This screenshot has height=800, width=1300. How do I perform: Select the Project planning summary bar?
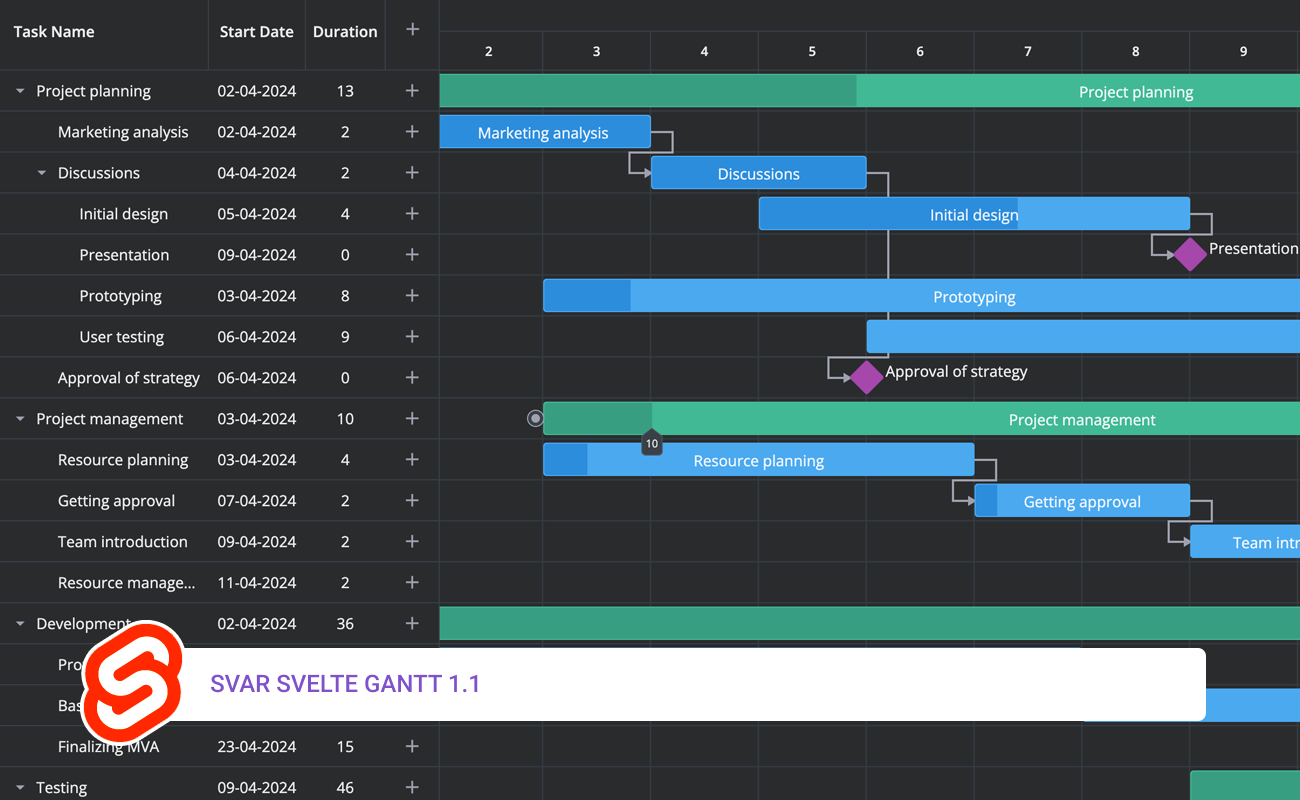click(x=870, y=91)
